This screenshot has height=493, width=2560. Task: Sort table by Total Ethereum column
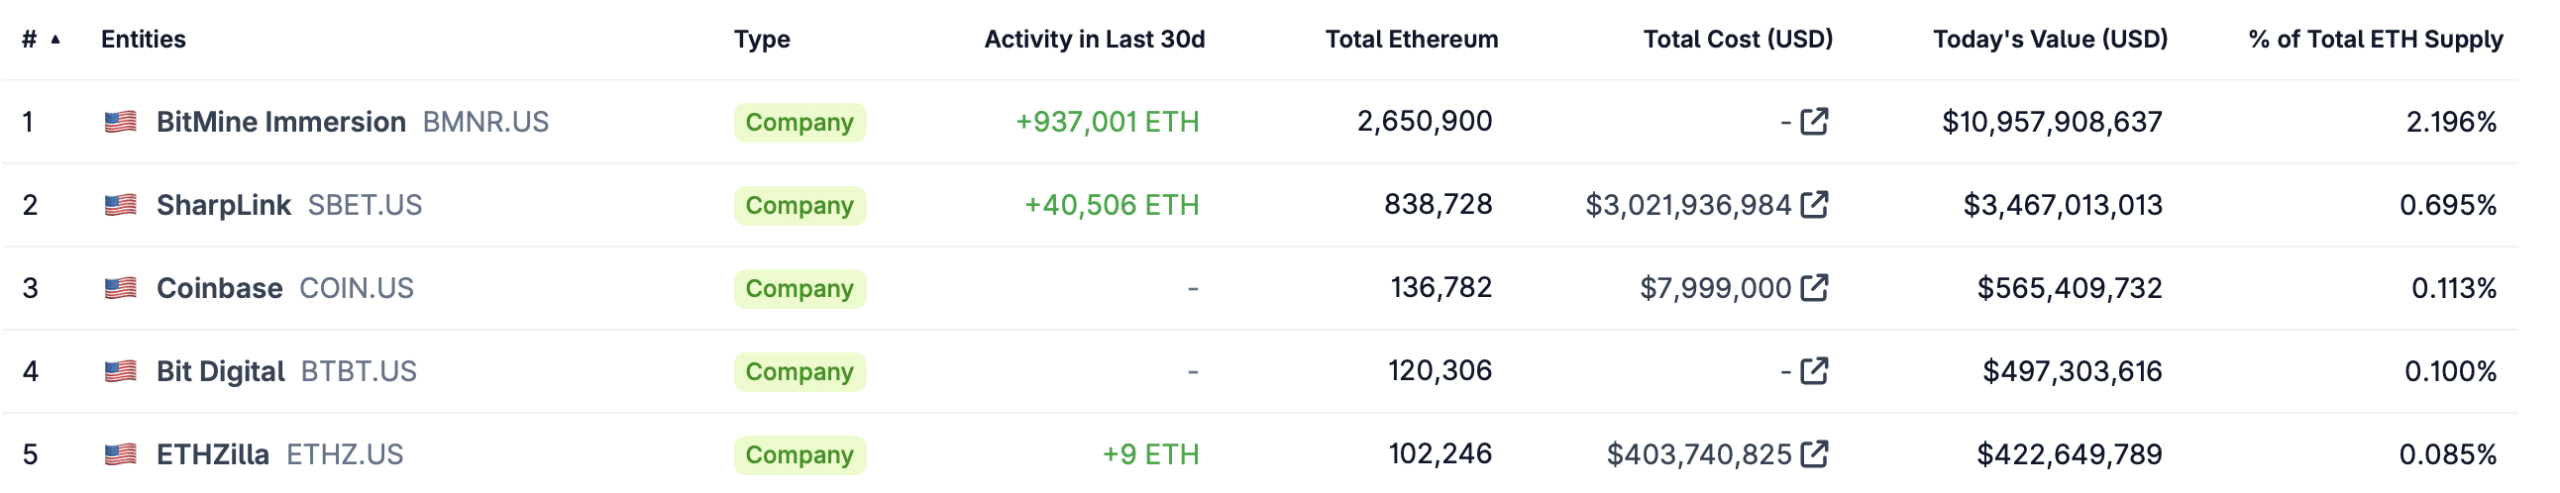pos(1411,39)
